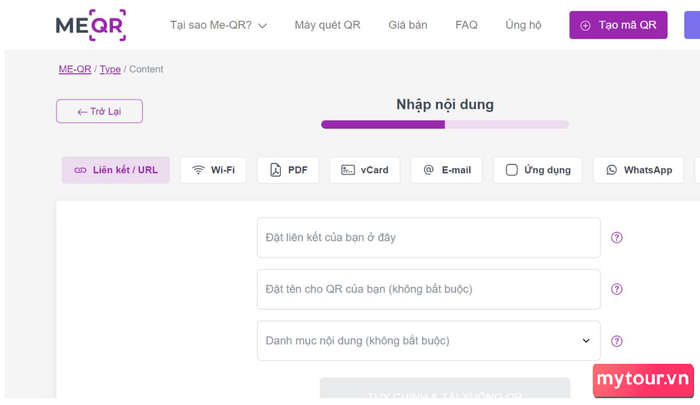Select the Ứng dụng QR type
The image size is (700, 405).
[x=538, y=170]
